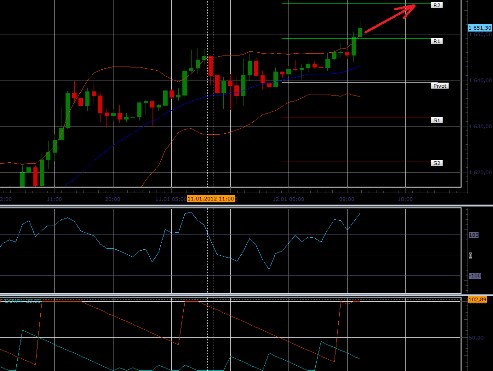Select the Pivot level label
Screen dimensions: 493x371
[440, 86]
